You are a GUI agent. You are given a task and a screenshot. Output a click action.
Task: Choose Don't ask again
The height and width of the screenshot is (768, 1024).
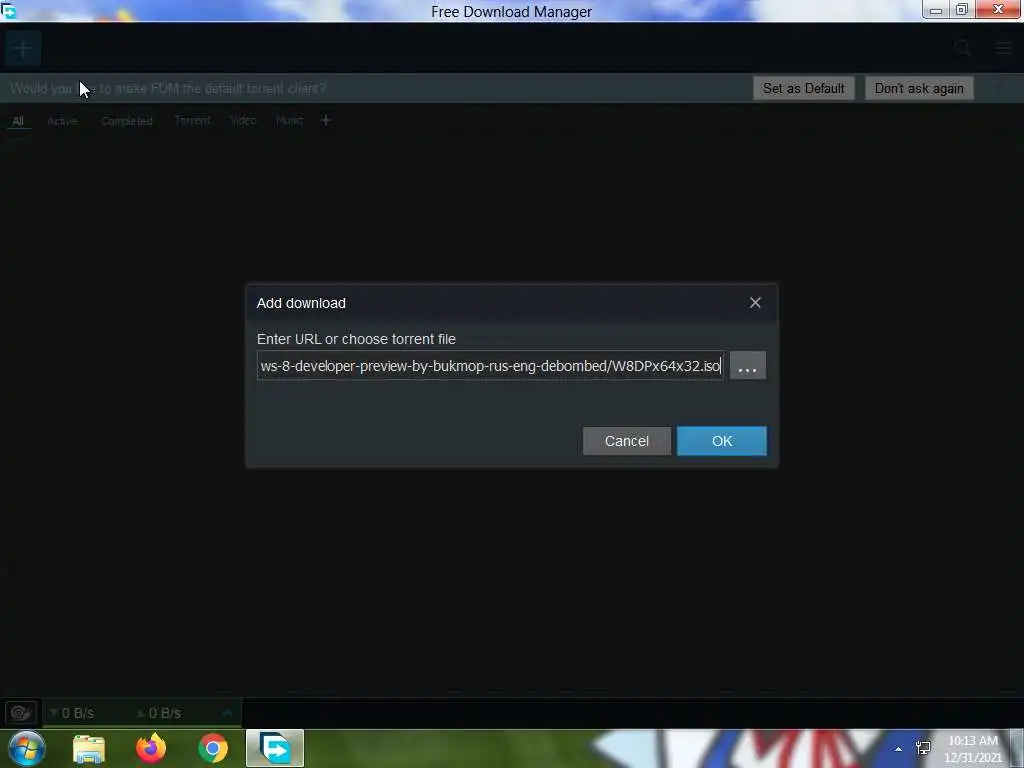[919, 88]
